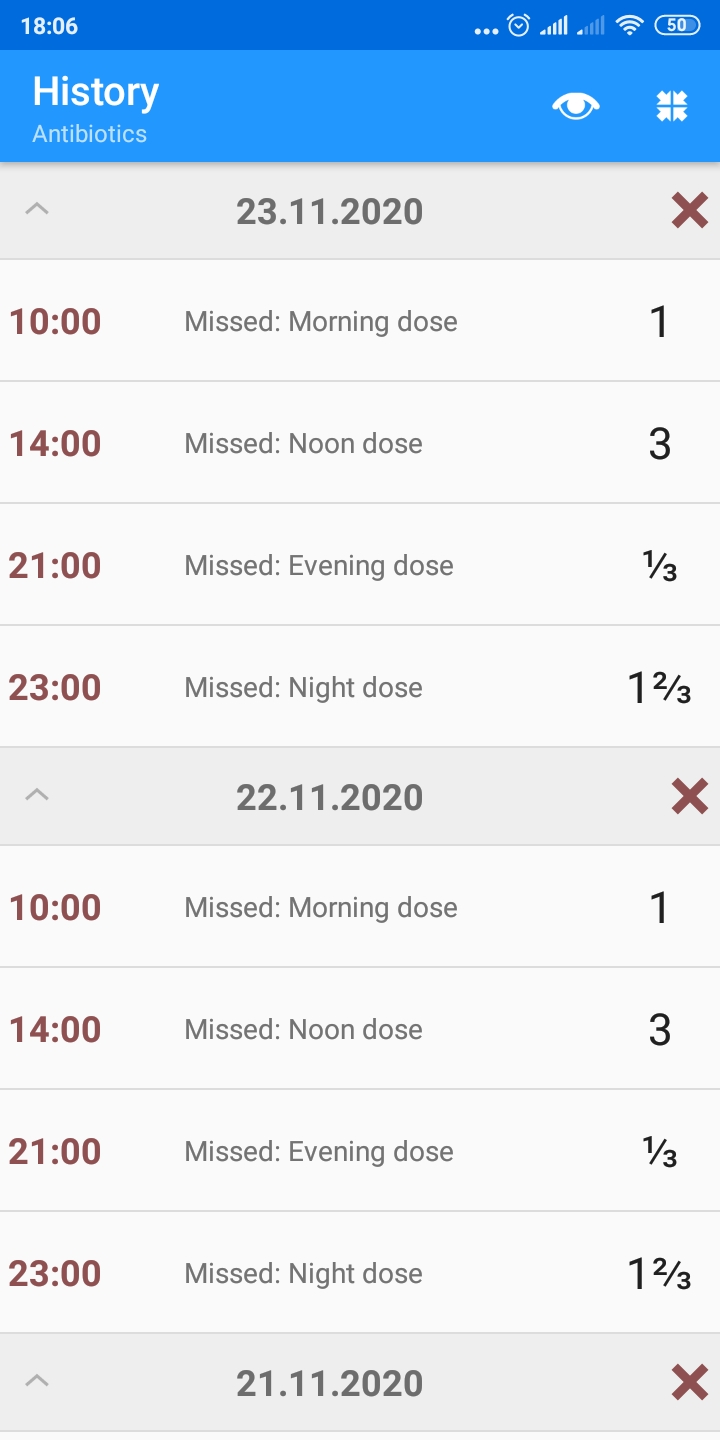This screenshot has width=720, height=1440.
Task: Tap the History title in header
Action: 96,92
